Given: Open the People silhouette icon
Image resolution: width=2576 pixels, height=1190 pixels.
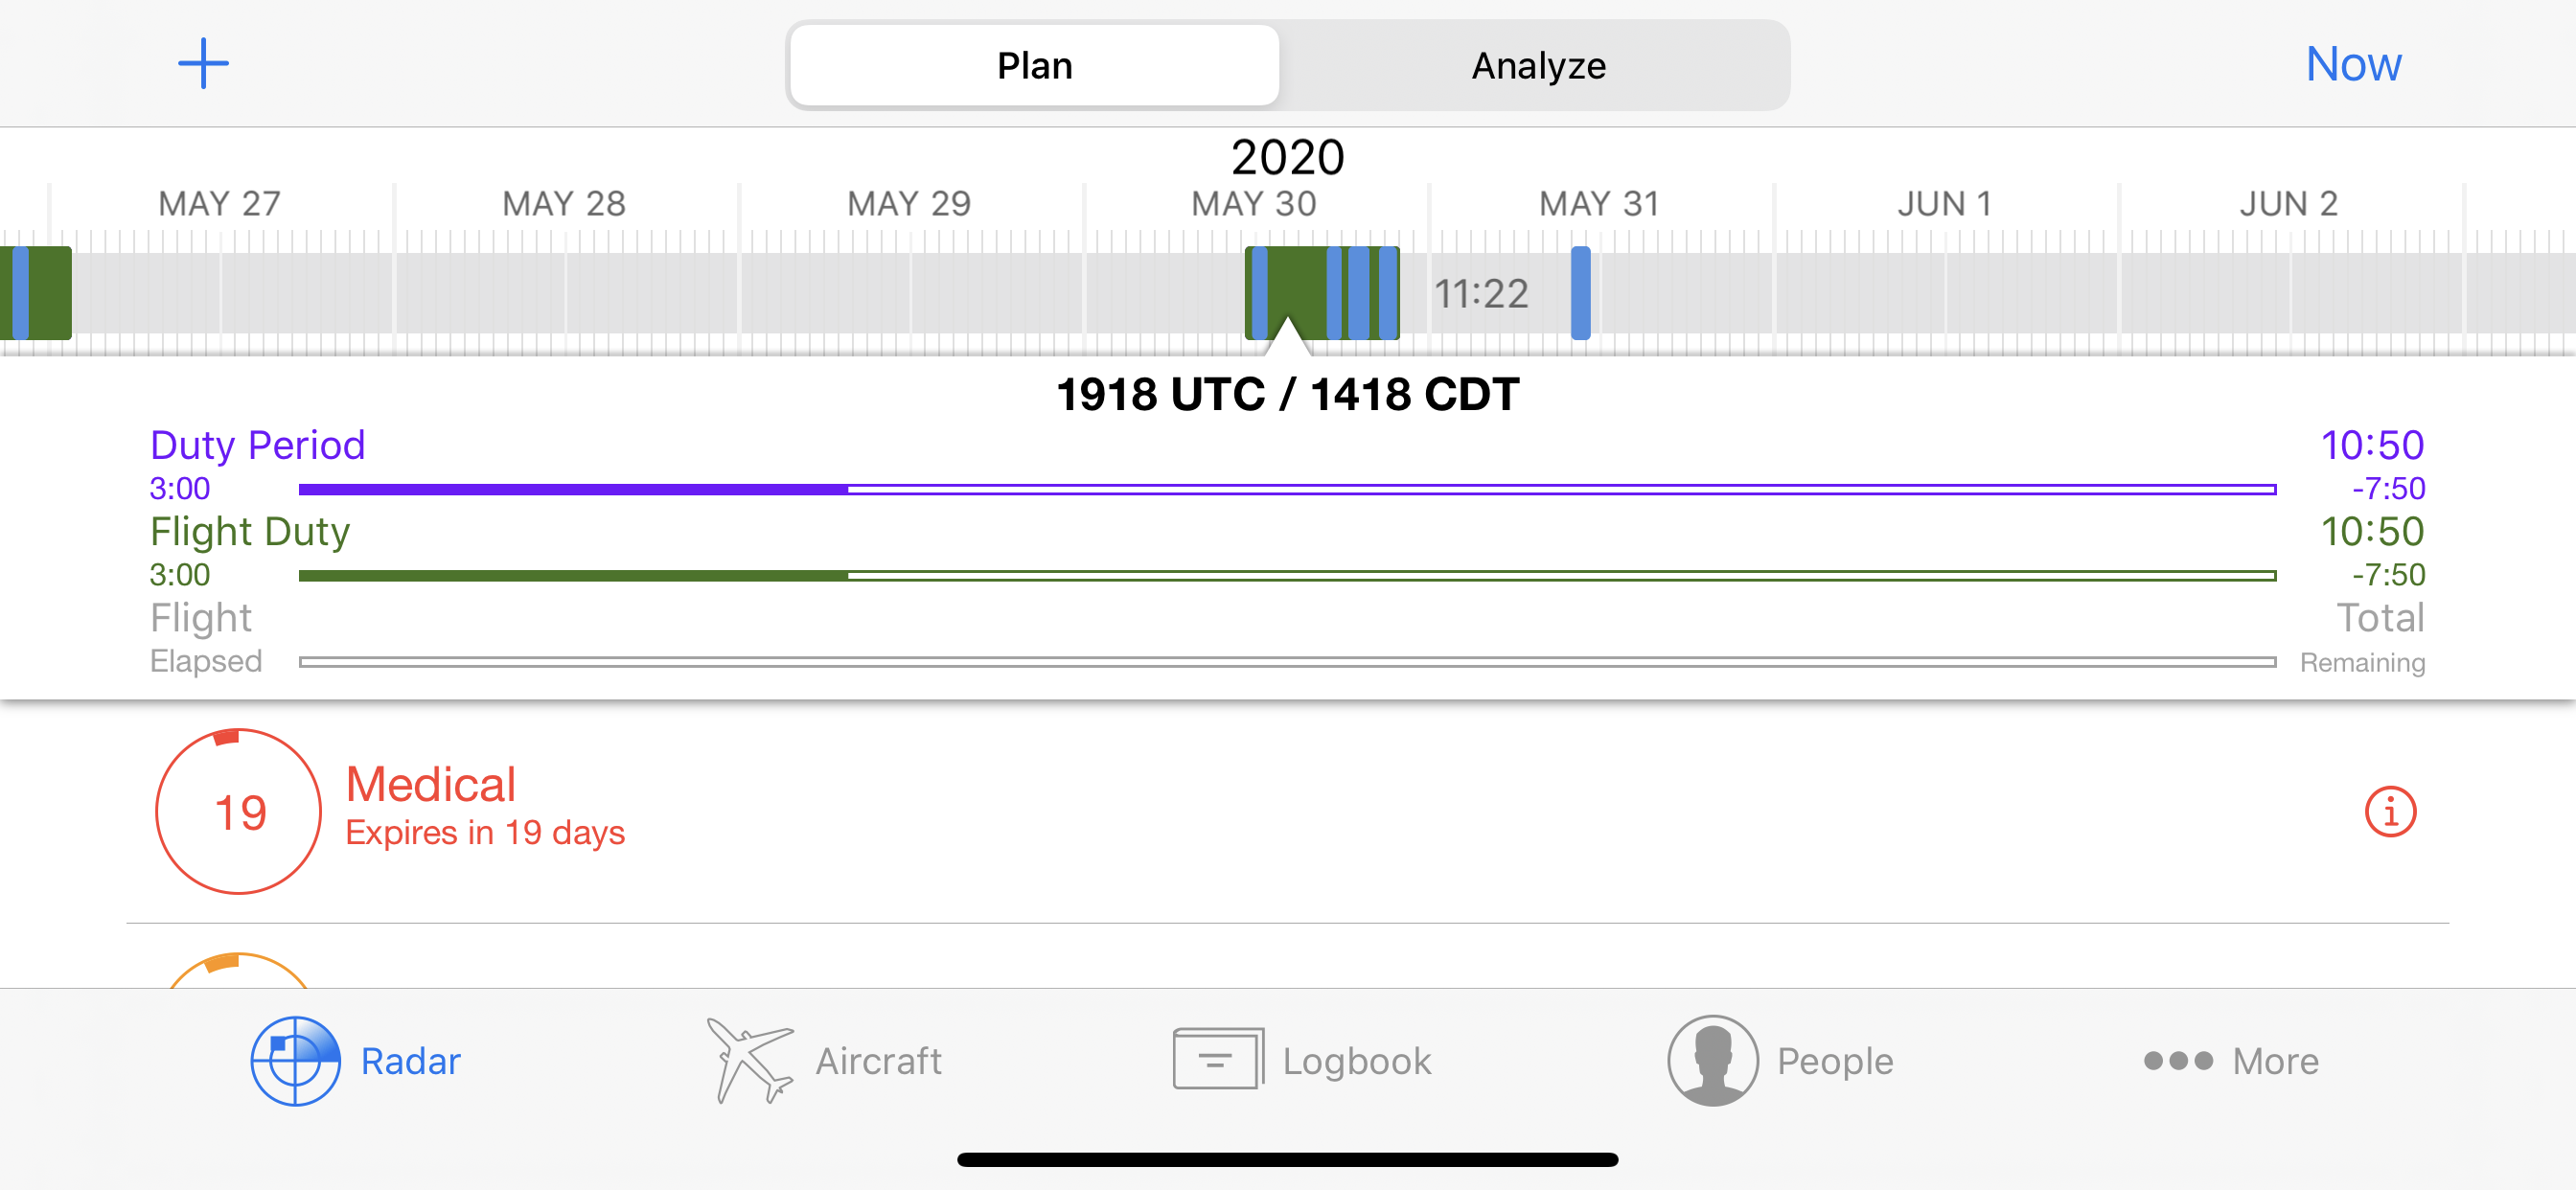Looking at the screenshot, I should (x=1712, y=1061).
